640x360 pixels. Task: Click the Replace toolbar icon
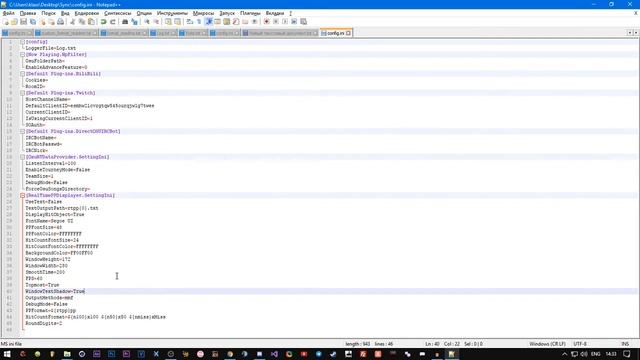point(134,22)
